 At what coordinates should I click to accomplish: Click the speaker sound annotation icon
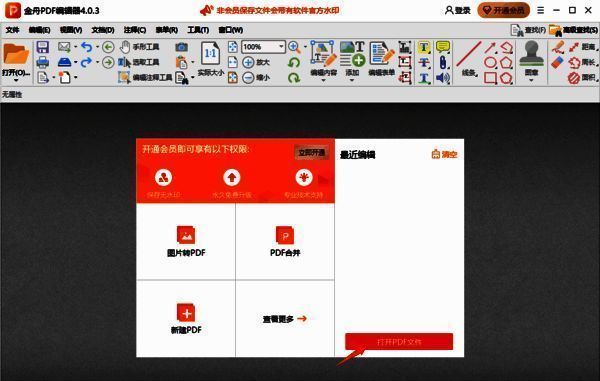[x=443, y=78]
